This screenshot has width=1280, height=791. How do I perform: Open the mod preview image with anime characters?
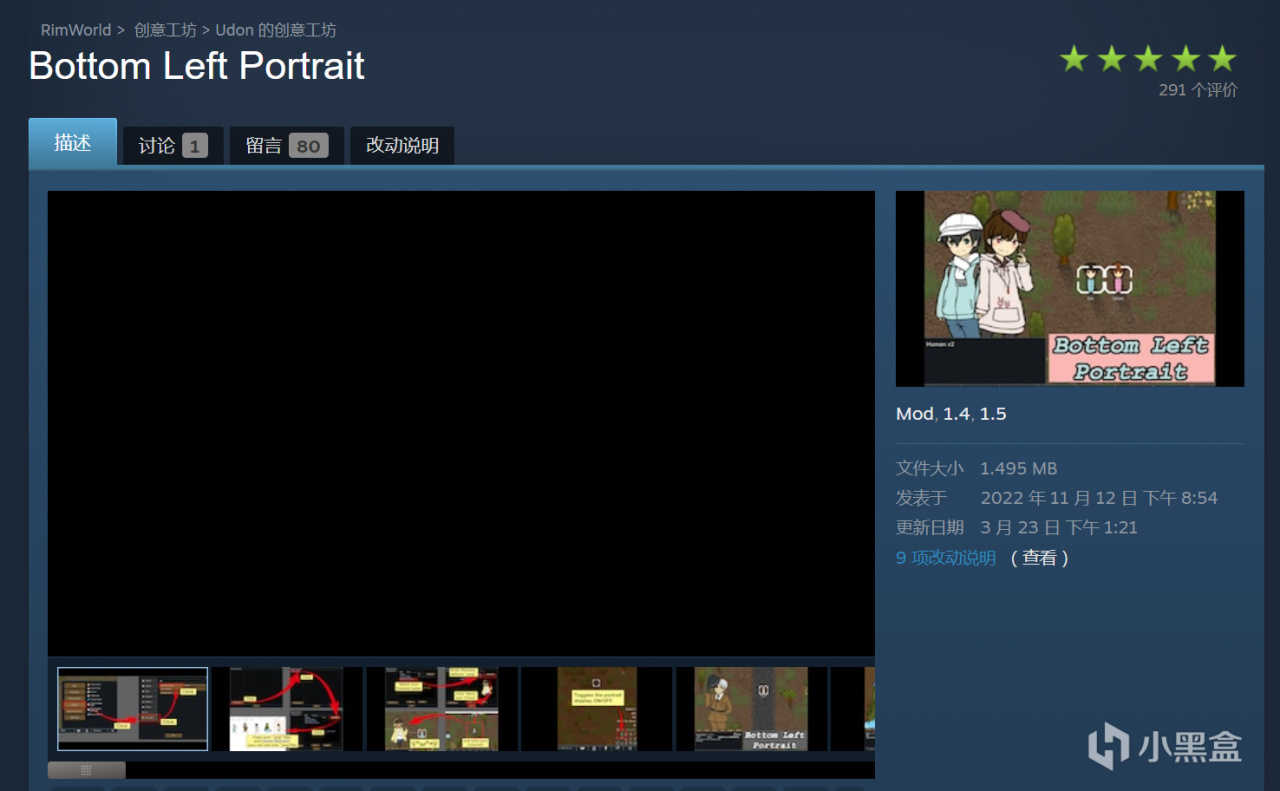(1070, 289)
